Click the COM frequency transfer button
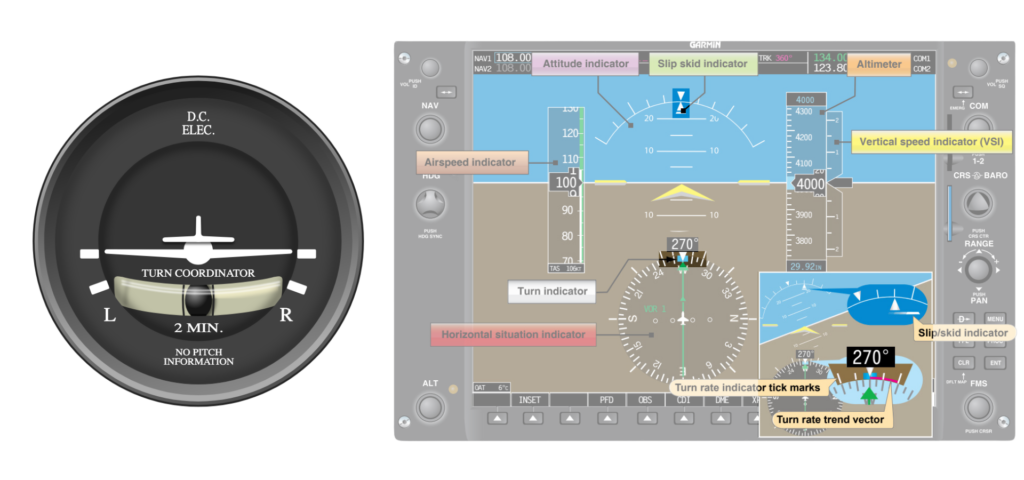1024x480 pixels. [x=962, y=92]
